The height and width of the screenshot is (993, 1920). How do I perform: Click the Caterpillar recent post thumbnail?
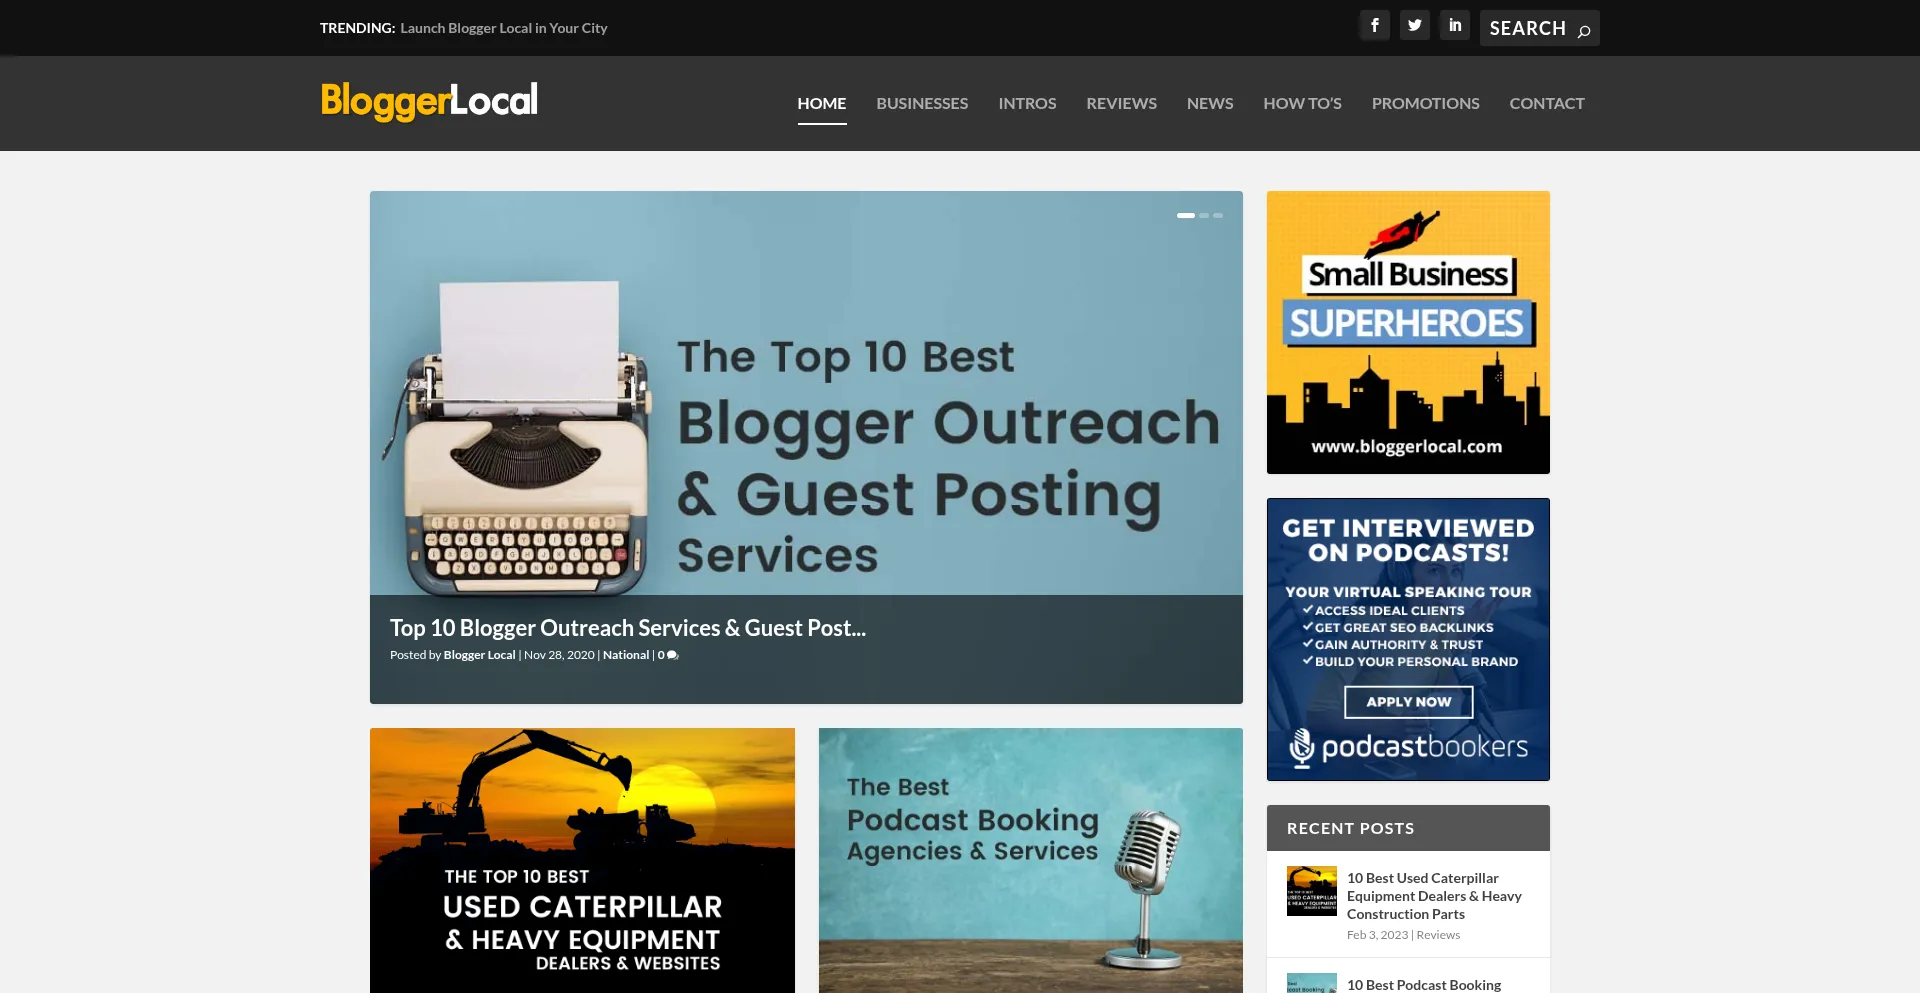(1311, 891)
